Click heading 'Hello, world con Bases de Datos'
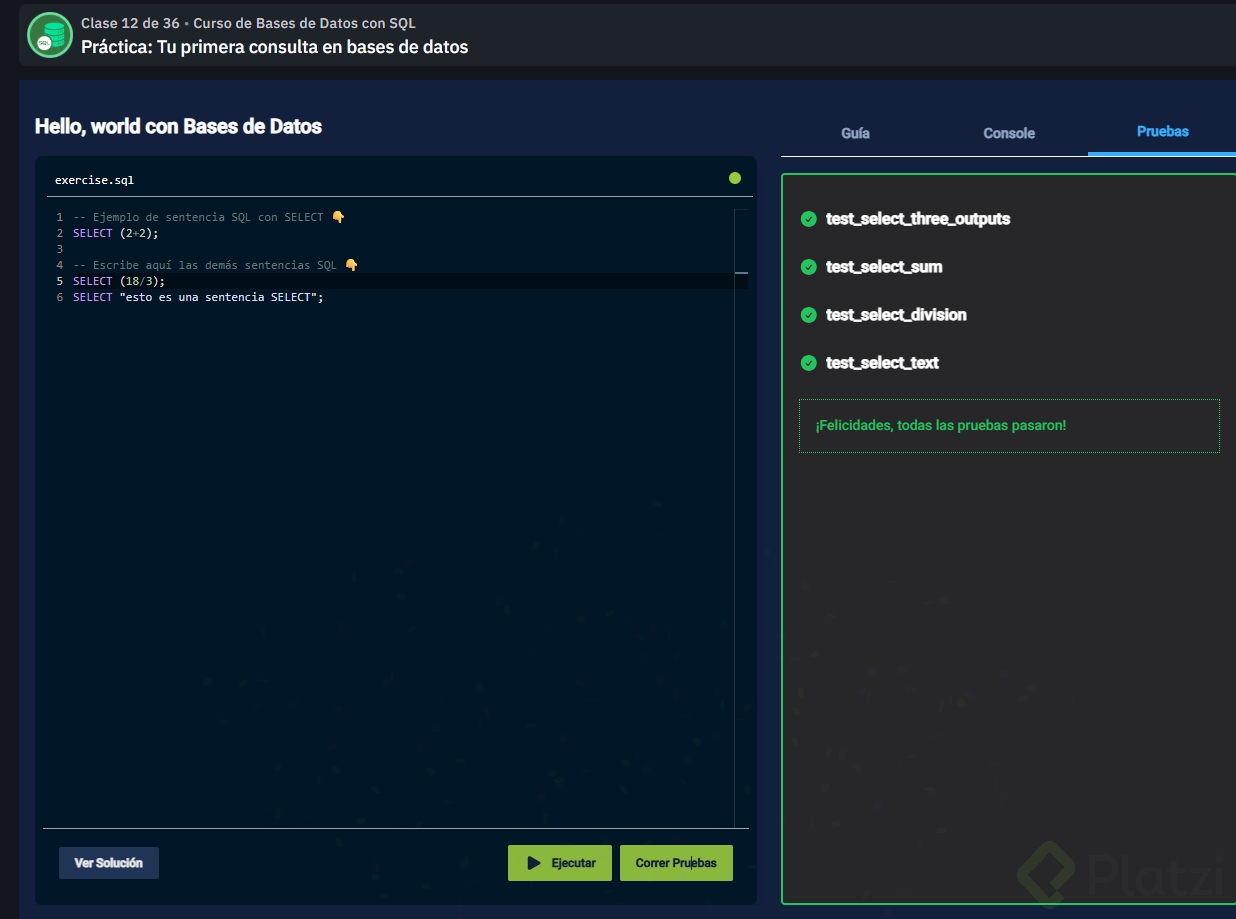 click(x=178, y=126)
